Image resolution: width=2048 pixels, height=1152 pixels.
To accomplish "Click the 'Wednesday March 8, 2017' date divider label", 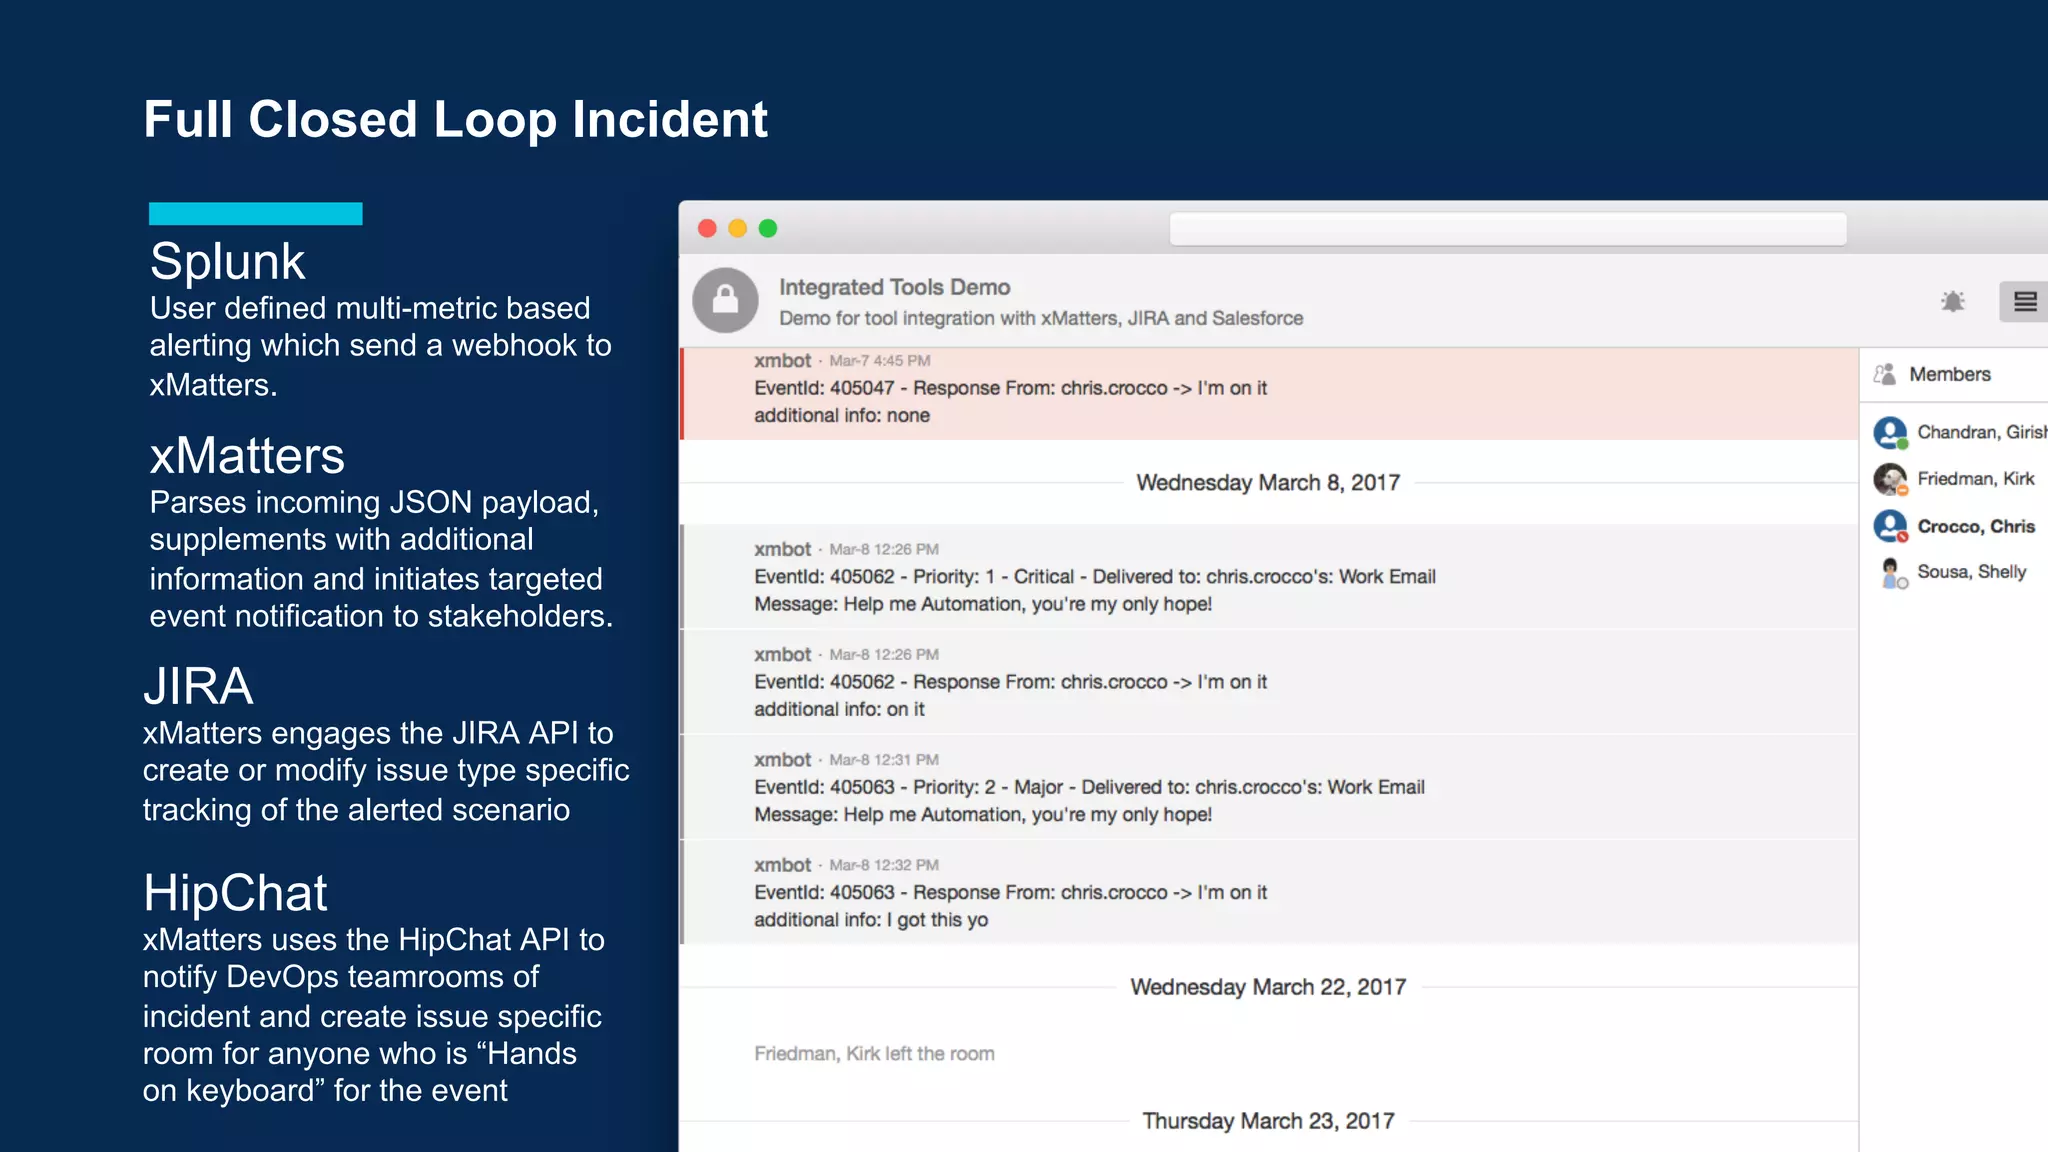I will (1268, 482).
